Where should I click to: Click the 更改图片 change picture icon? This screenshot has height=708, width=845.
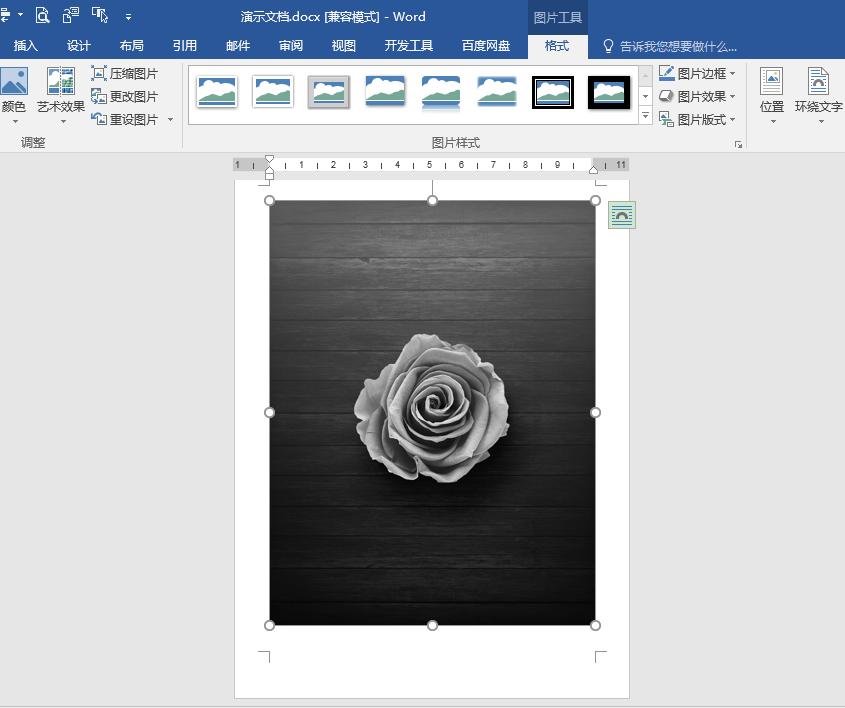point(99,96)
